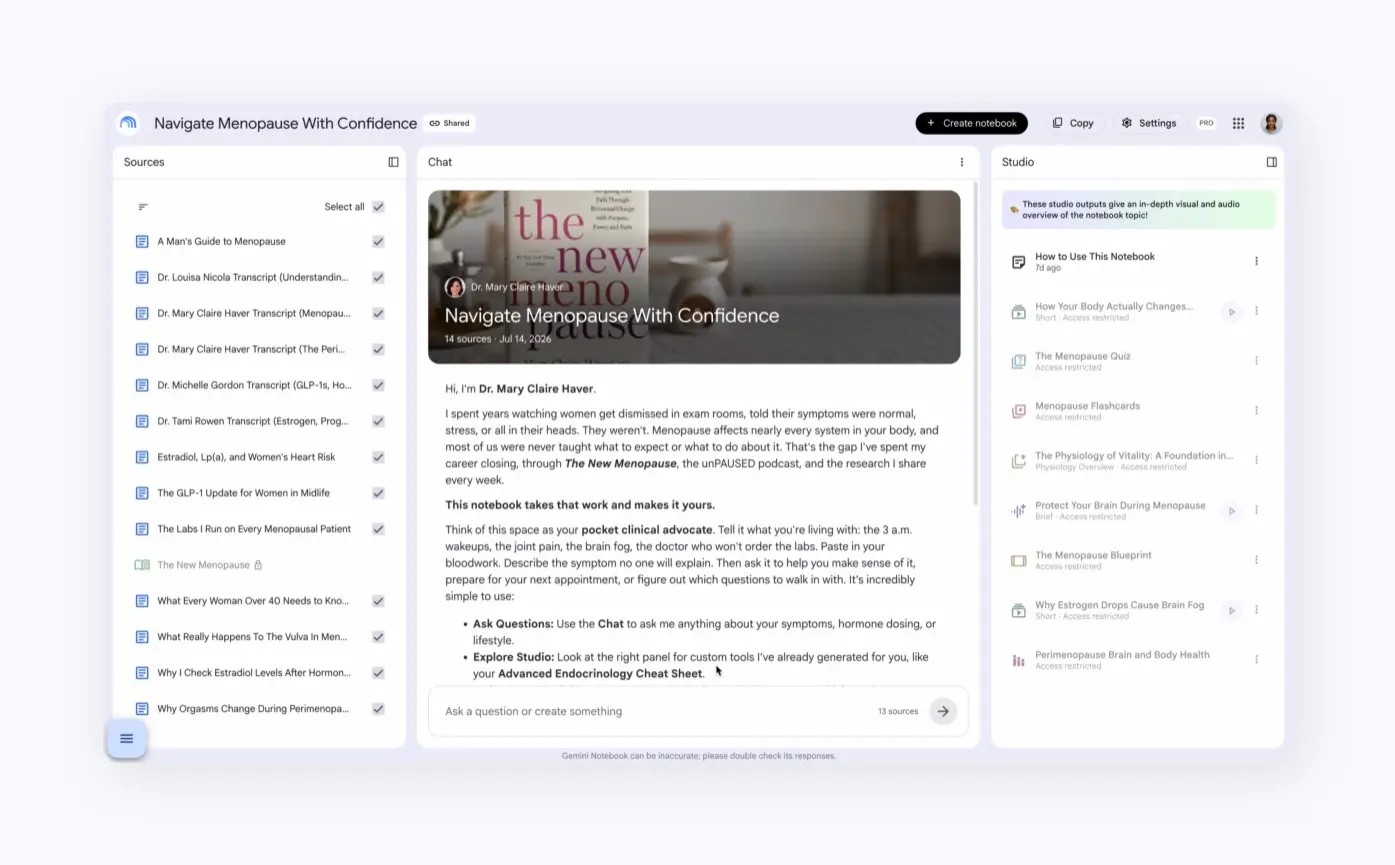Click the flashcards icon for Menopause Flashcards
Image resolution: width=1395 pixels, height=865 pixels.
click(1018, 411)
